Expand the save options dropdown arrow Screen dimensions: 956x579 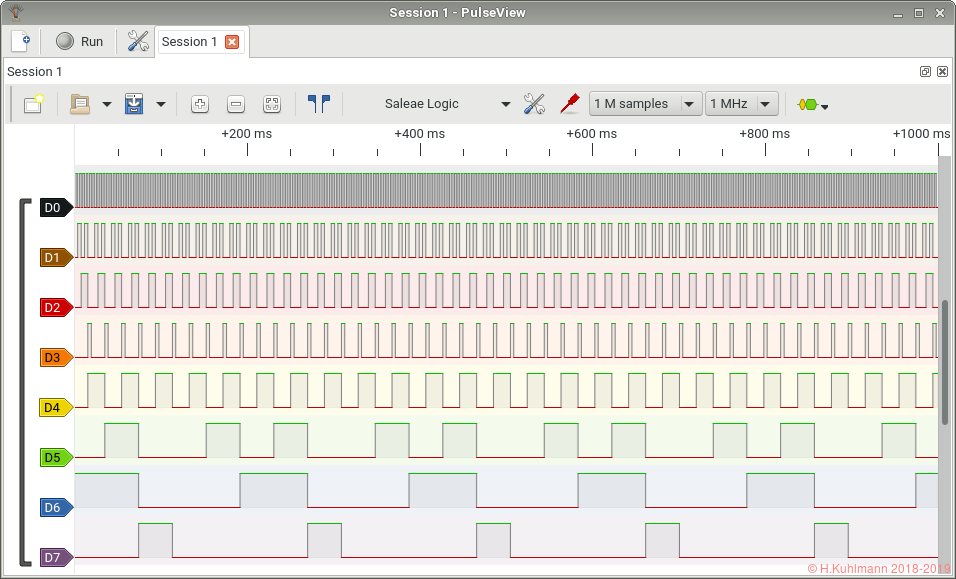coord(160,105)
